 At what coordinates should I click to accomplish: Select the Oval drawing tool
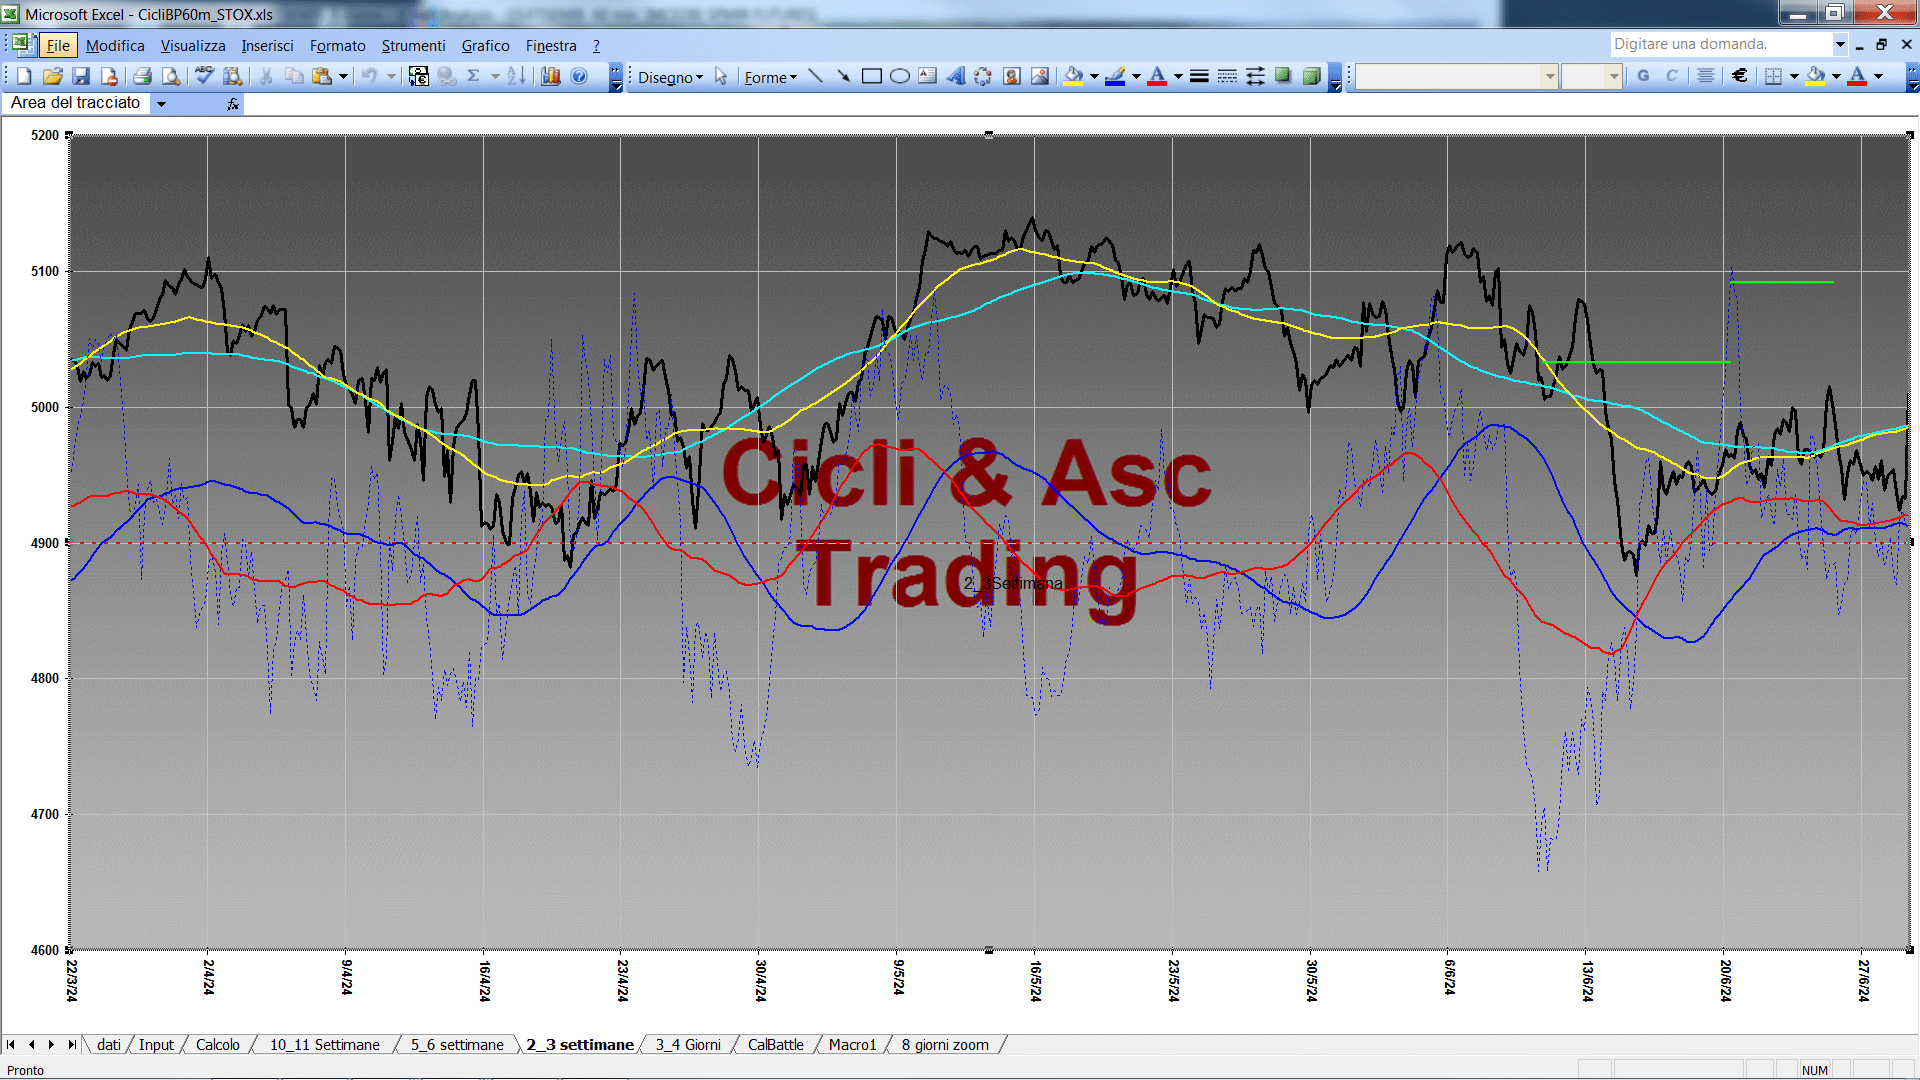coord(899,76)
